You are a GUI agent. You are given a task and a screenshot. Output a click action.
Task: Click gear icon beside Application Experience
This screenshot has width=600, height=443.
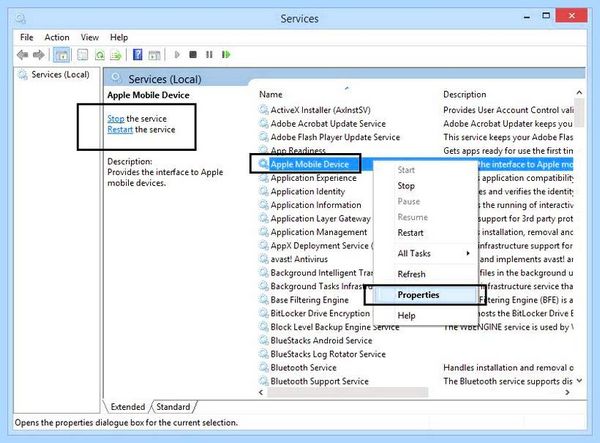pos(264,178)
